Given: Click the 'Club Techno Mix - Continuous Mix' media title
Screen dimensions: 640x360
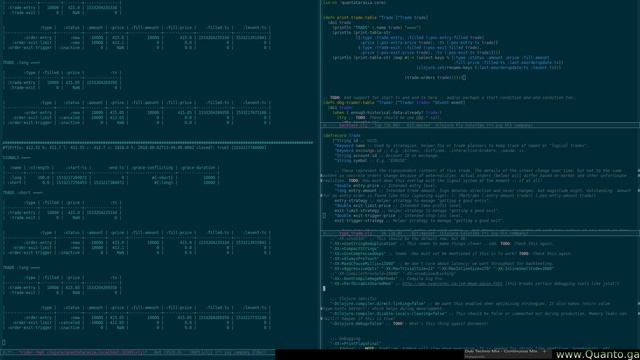Looking at the screenshot, I should [x=500, y=351].
